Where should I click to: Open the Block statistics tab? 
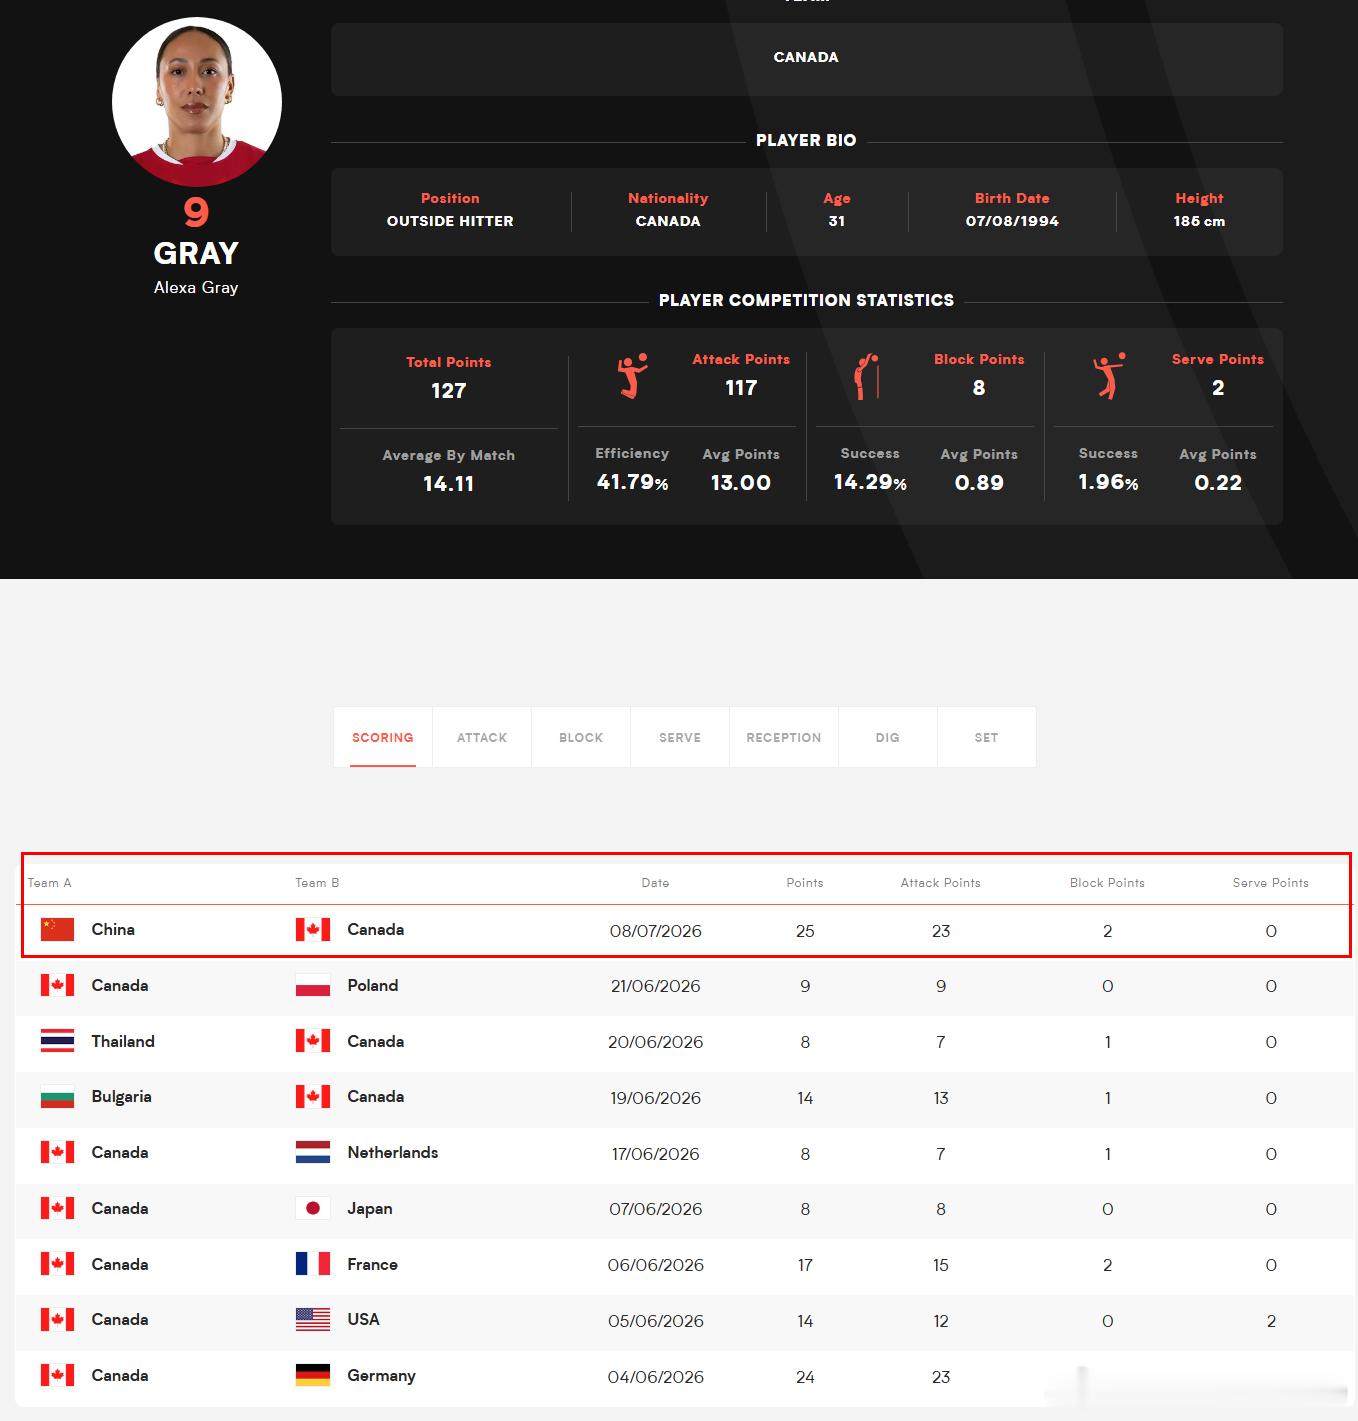point(581,737)
